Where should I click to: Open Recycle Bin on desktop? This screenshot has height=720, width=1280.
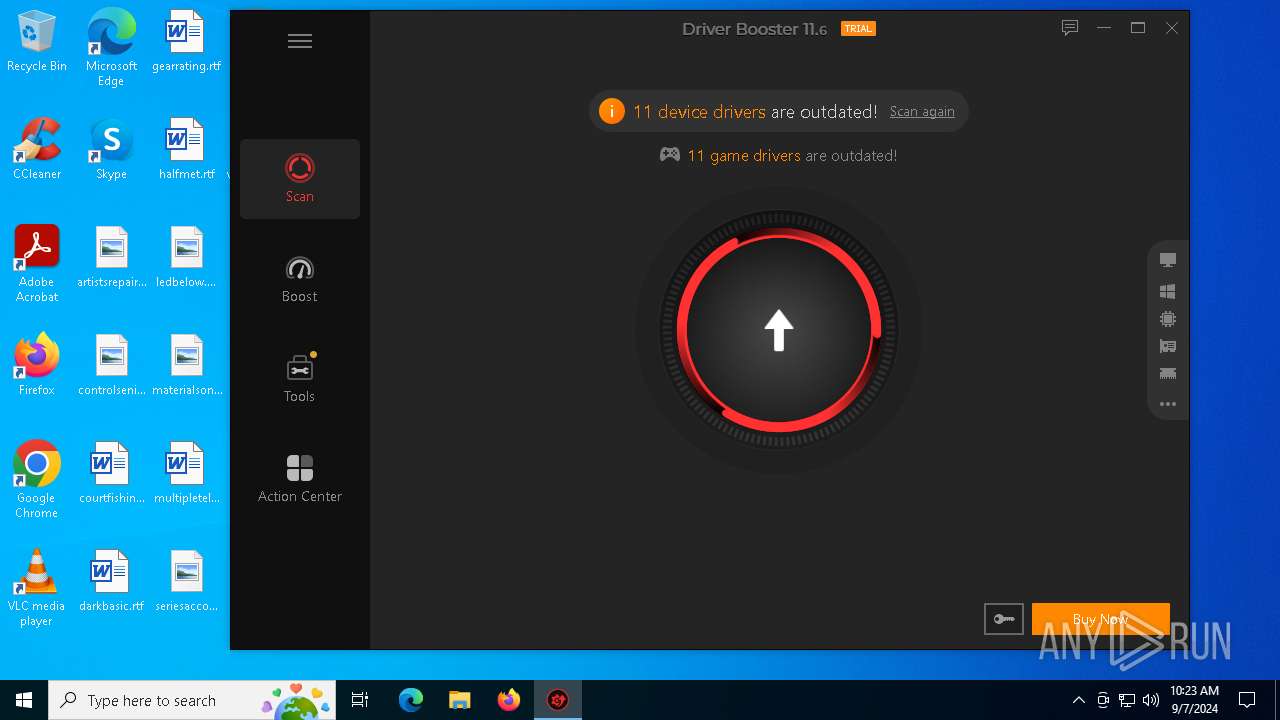point(37,42)
